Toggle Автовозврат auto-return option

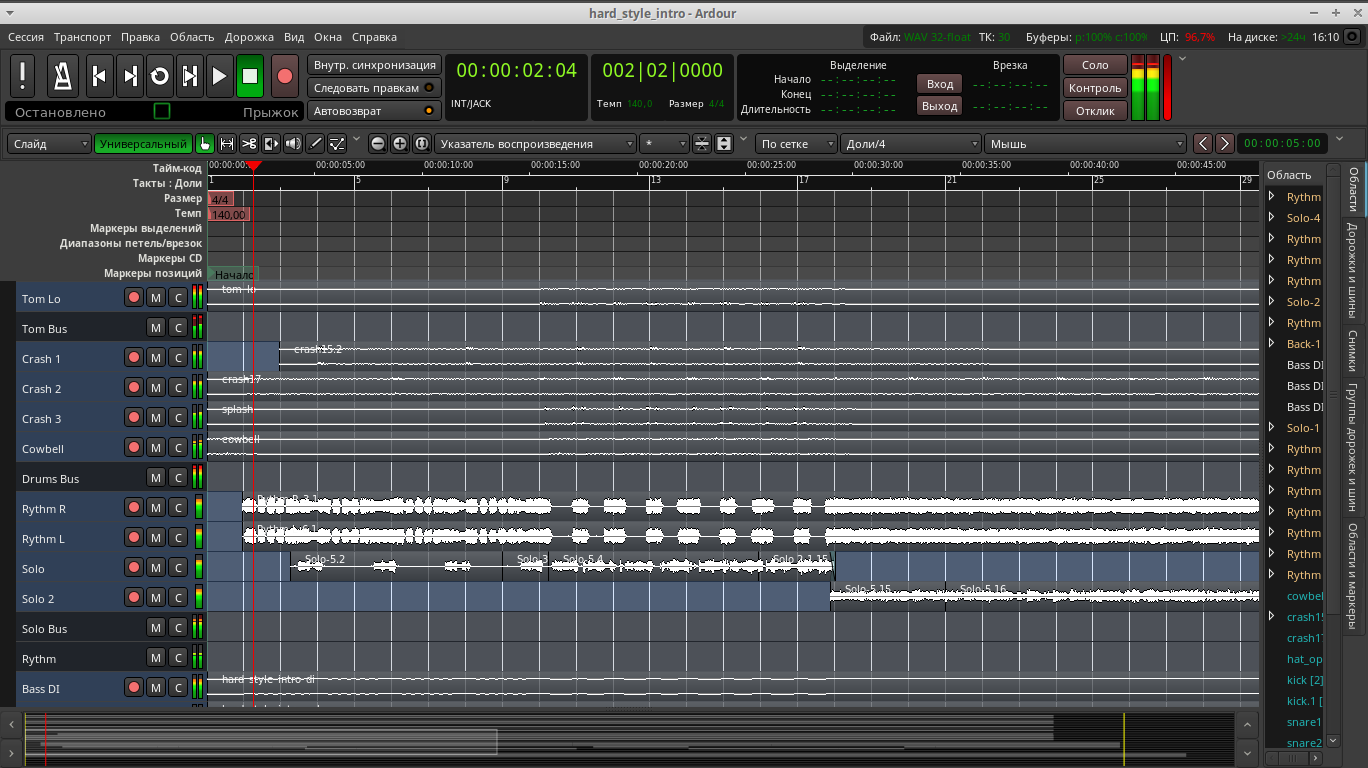pyautogui.click(x=375, y=111)
